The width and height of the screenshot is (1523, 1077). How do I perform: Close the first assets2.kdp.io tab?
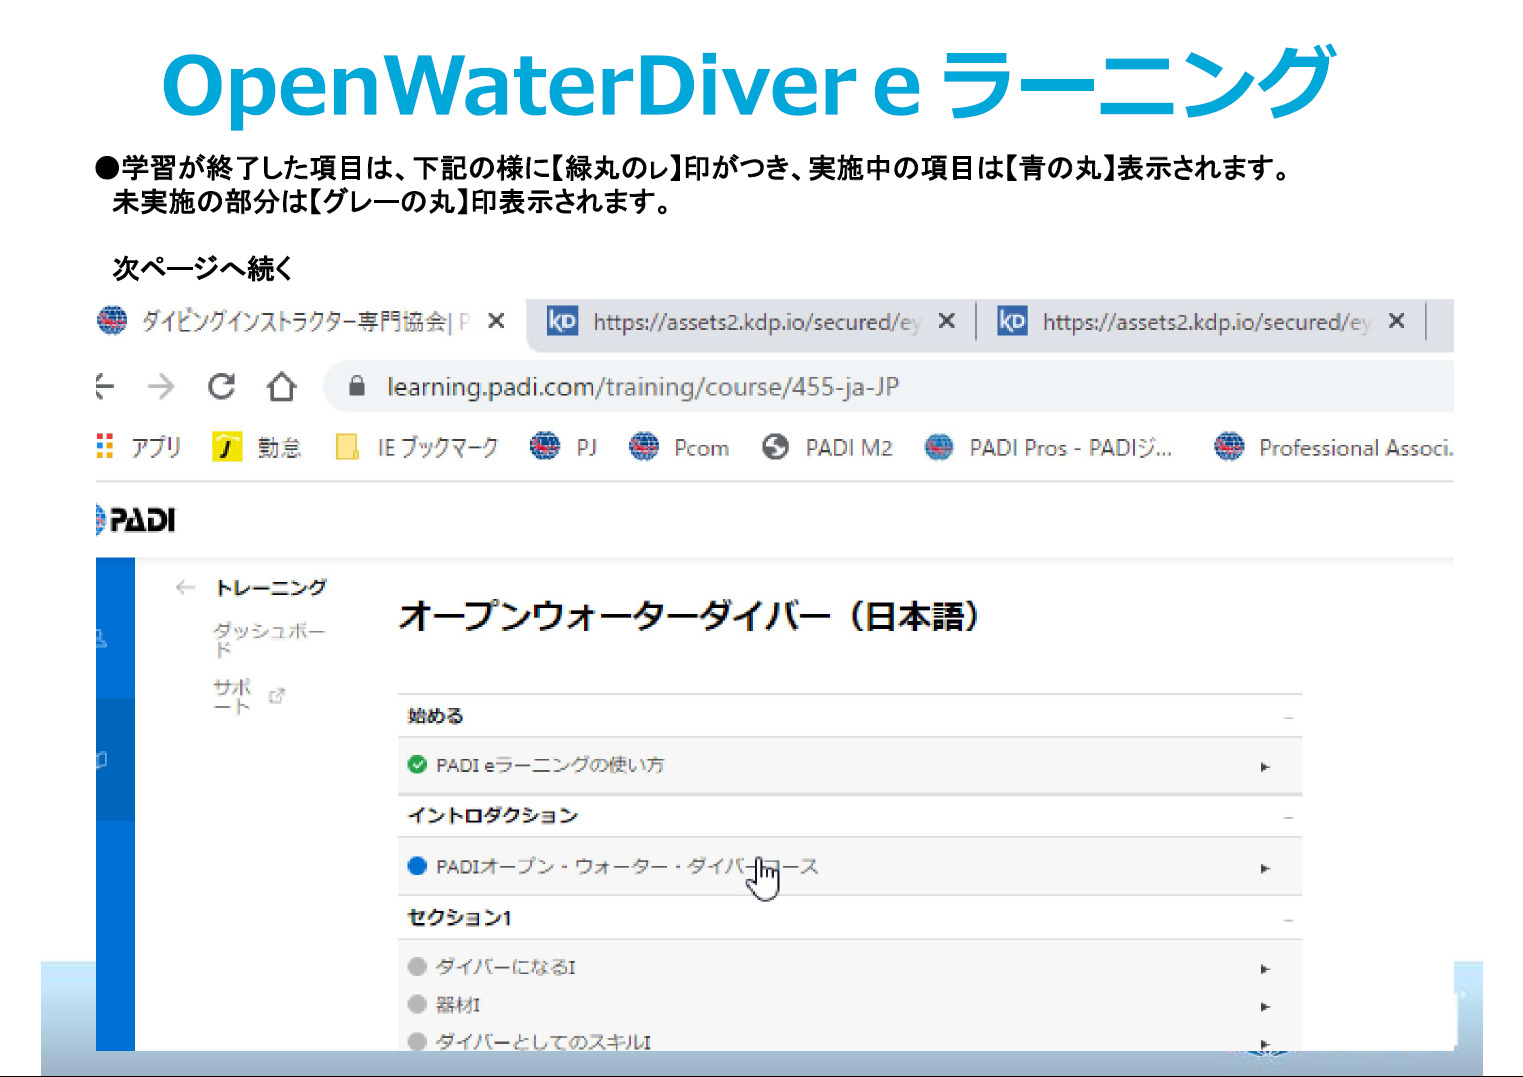pos(947,321)
